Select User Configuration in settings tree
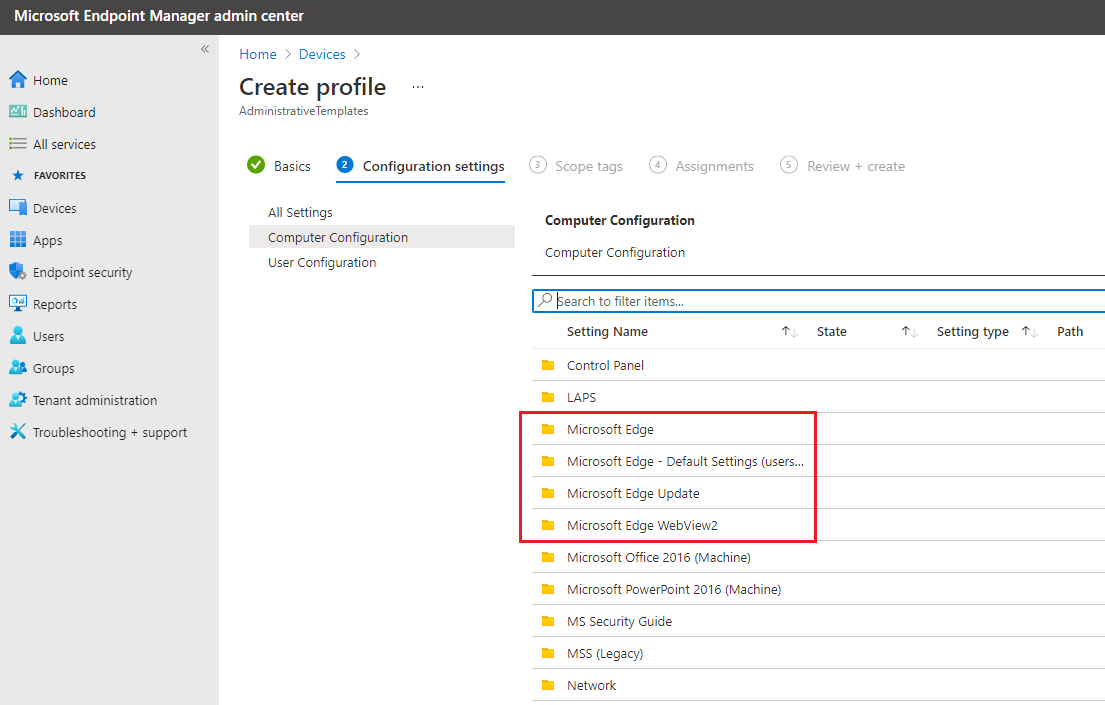Image resolution: width=1105 pixels, height=705 pixels. pyautogui.click(x=322, y=262)
